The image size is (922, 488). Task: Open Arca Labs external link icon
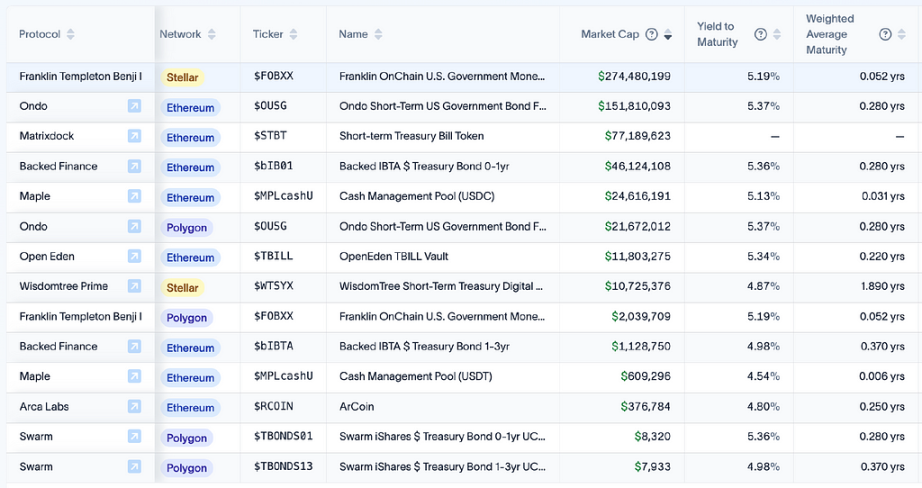135,406
